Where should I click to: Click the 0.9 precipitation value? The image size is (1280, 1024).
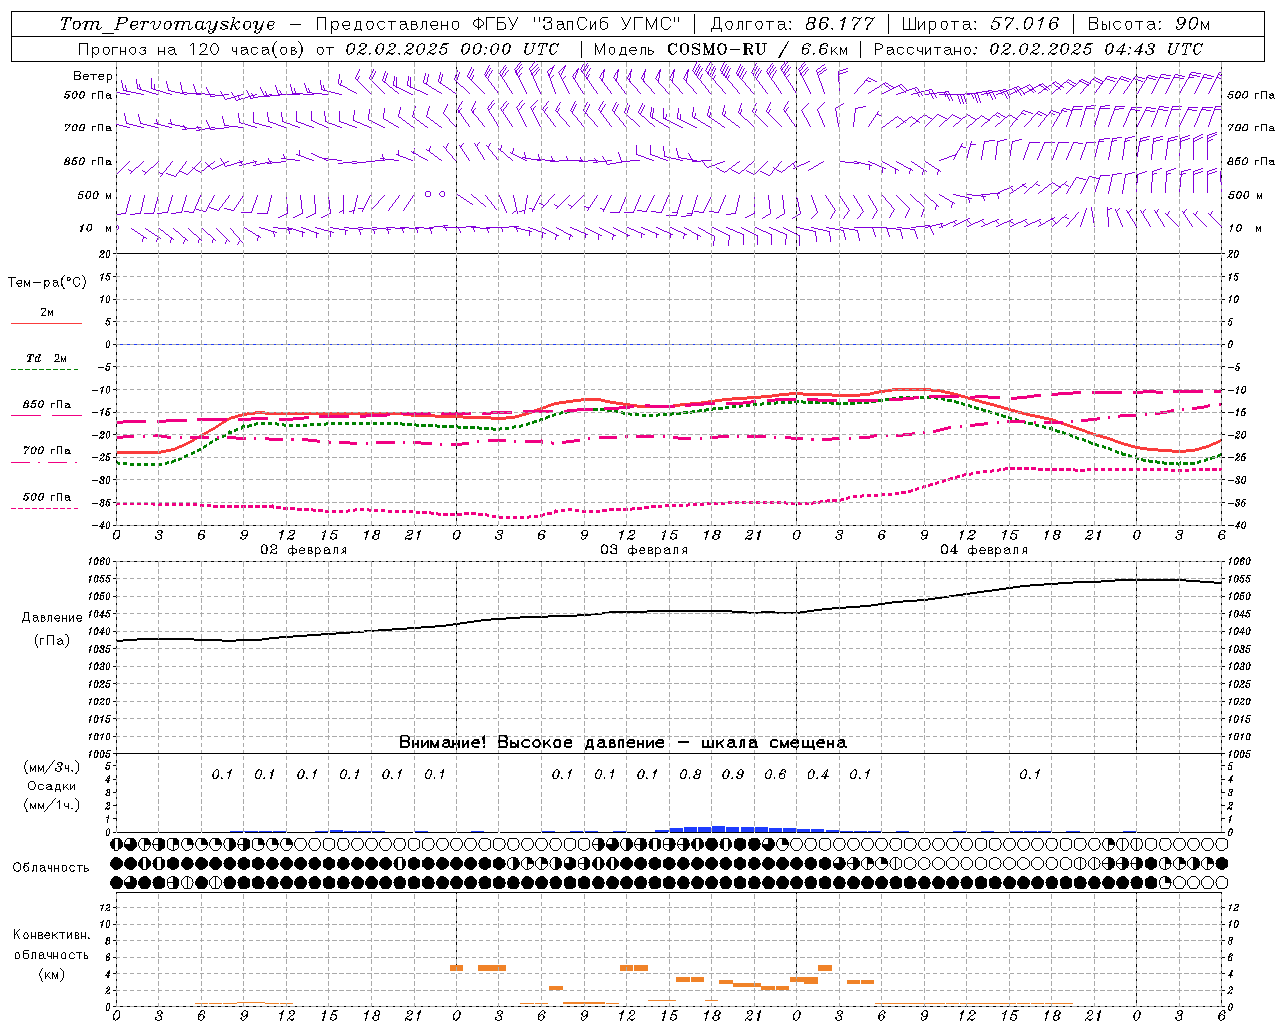[733, 774]
